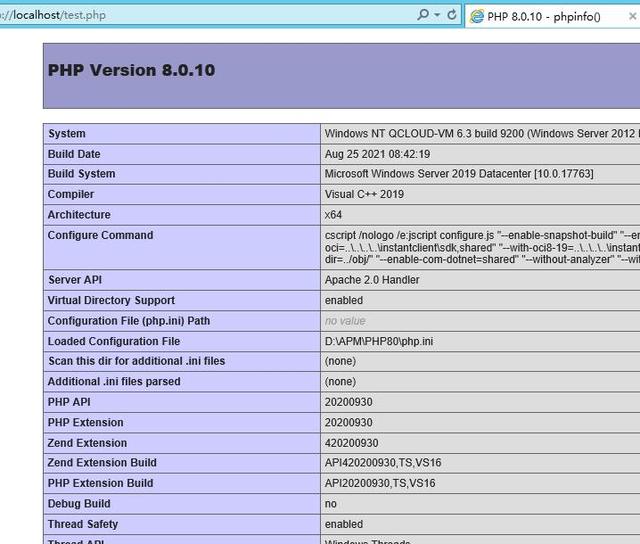Click the Build System label
The image size is (640, 544).
pos(81,174)
